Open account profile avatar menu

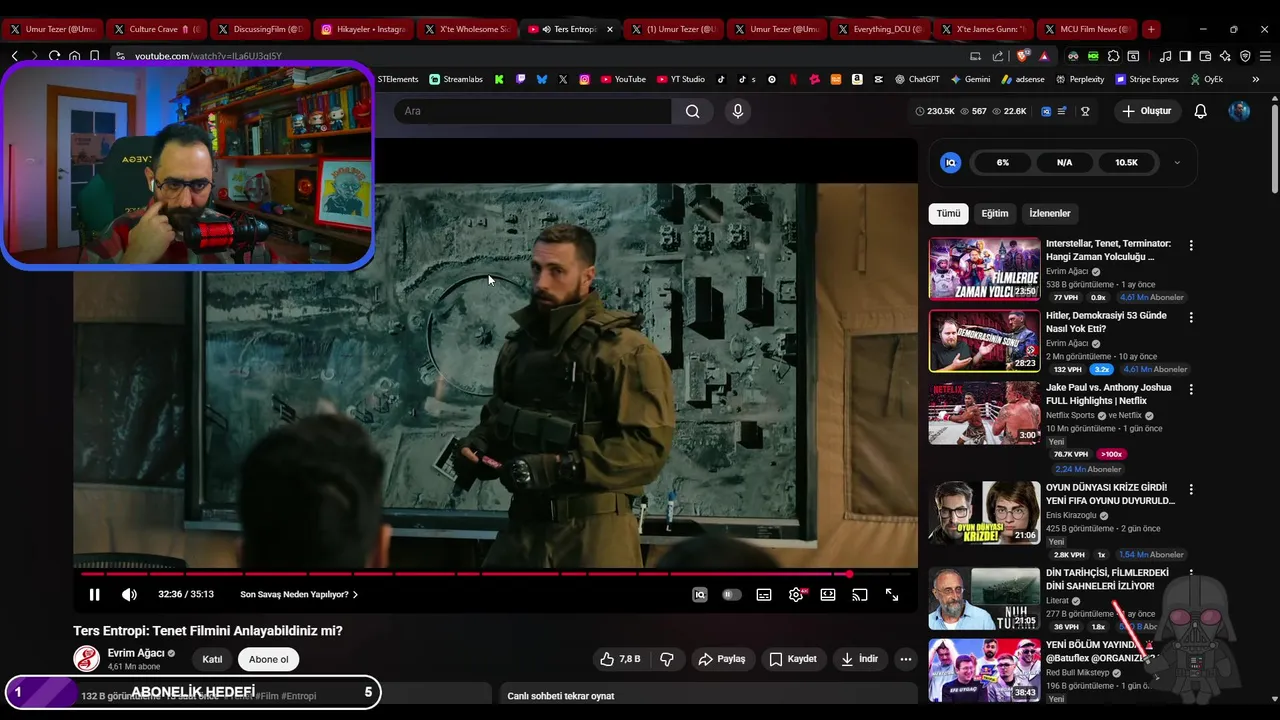(x=1239, y=111)
